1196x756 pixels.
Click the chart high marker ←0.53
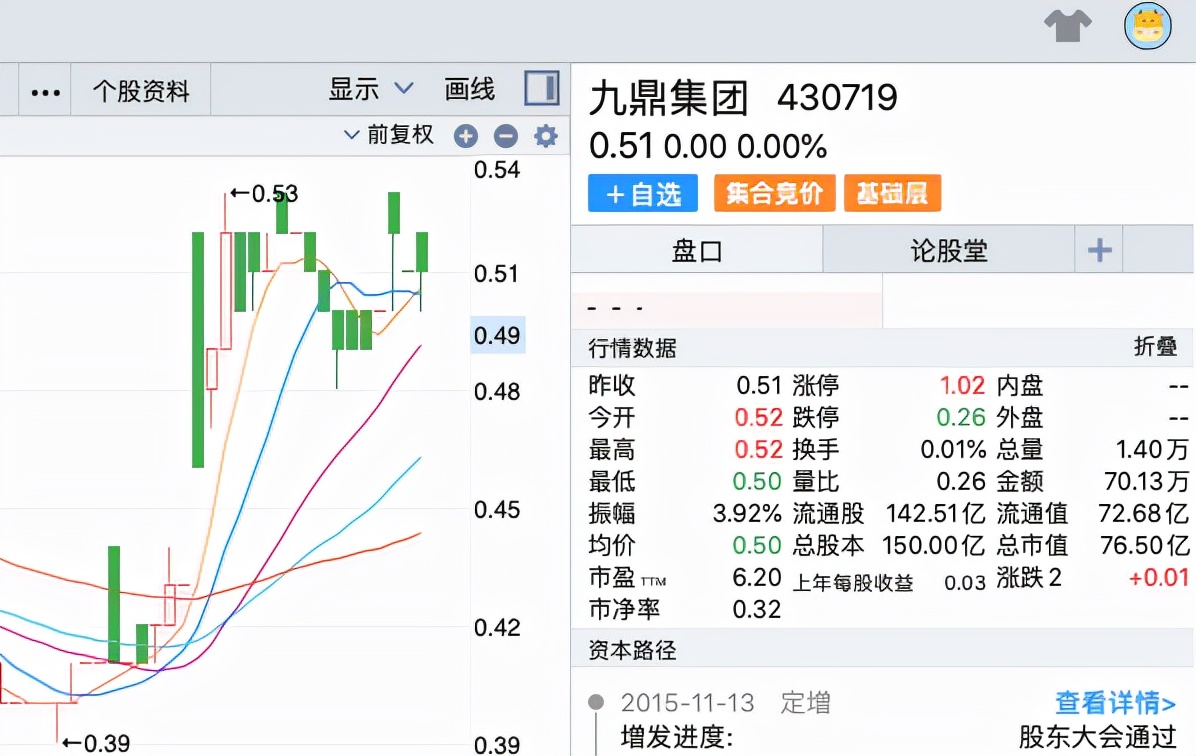pyautogui.click(x=264, y=194)
